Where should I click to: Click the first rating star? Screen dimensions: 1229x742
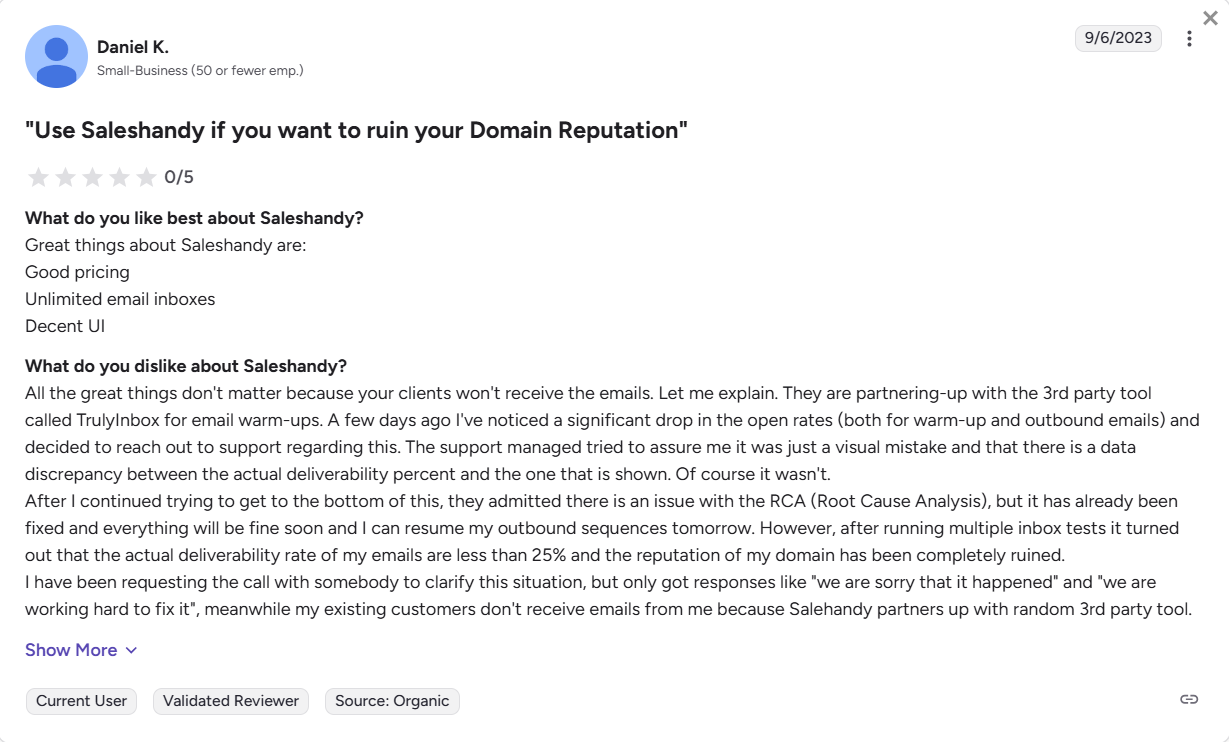(38, 178)
